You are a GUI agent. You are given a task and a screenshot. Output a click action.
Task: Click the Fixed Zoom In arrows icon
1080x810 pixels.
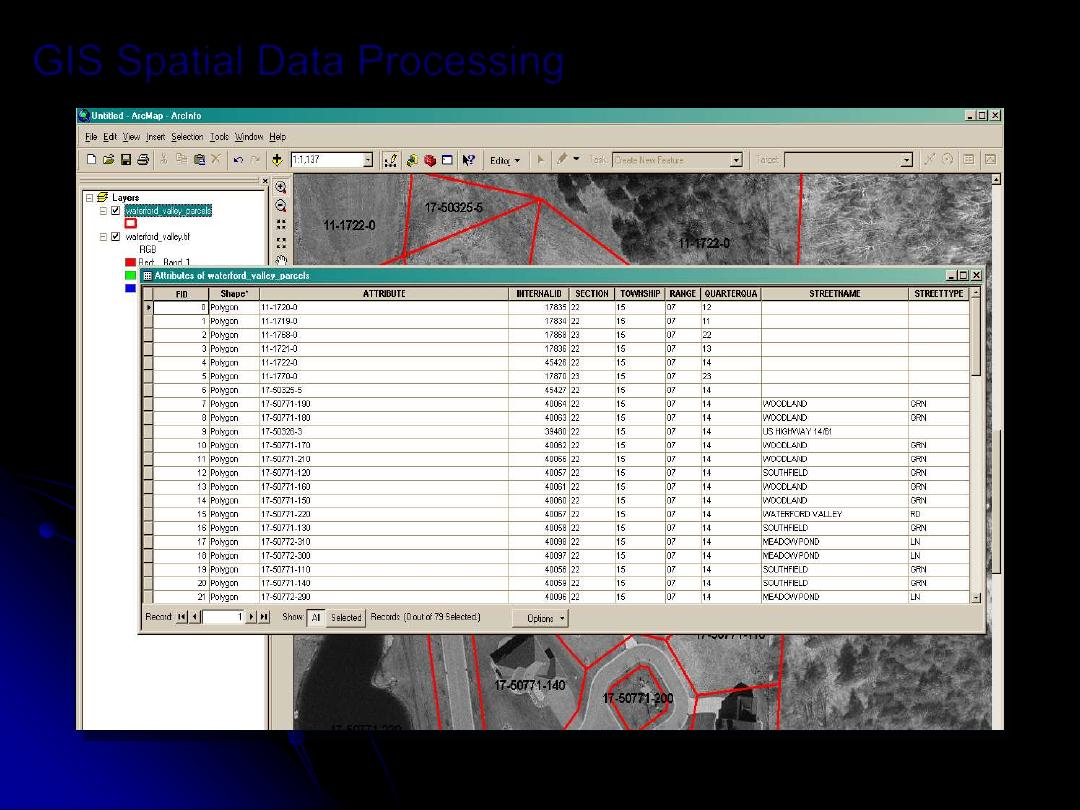pyautogui.click(x=281, y=225)
